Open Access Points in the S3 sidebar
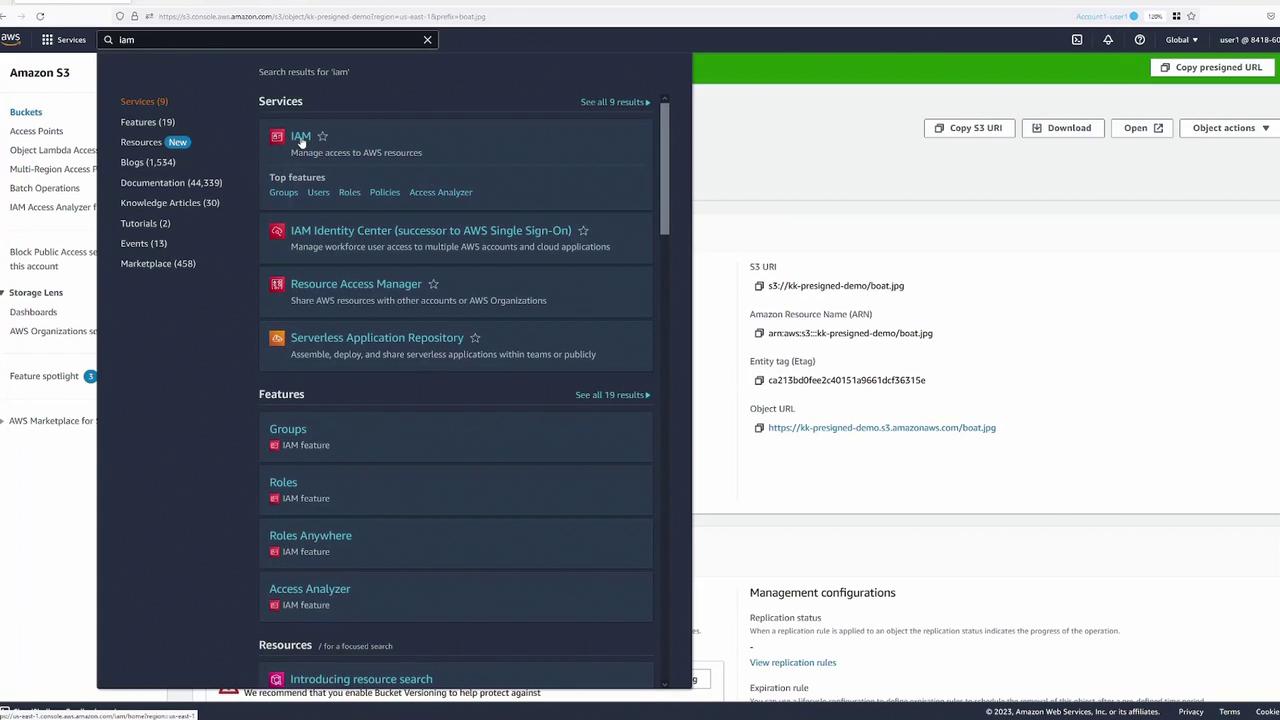The width and height of the screenshot is (1280, 720). point(36,131)
